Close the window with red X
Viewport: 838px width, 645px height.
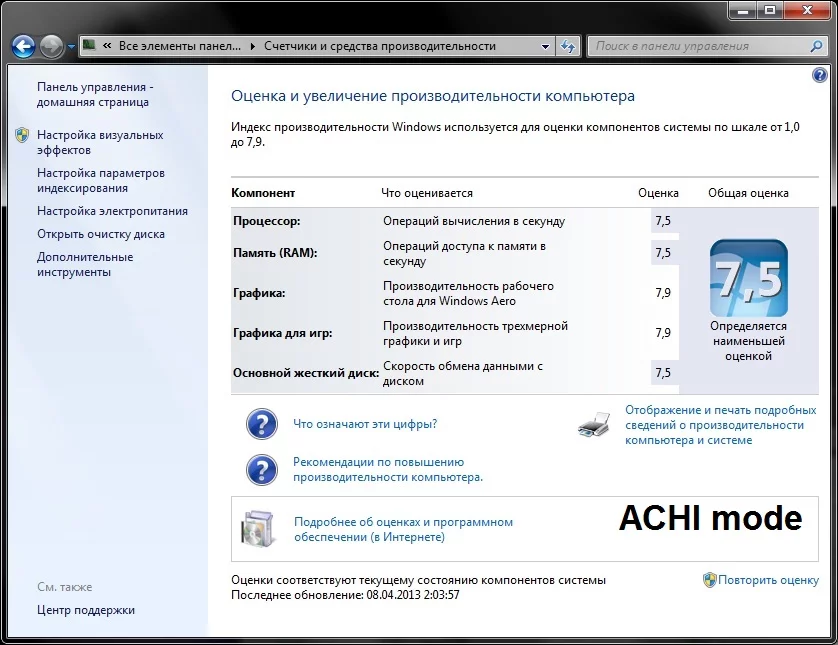[808, 10]
